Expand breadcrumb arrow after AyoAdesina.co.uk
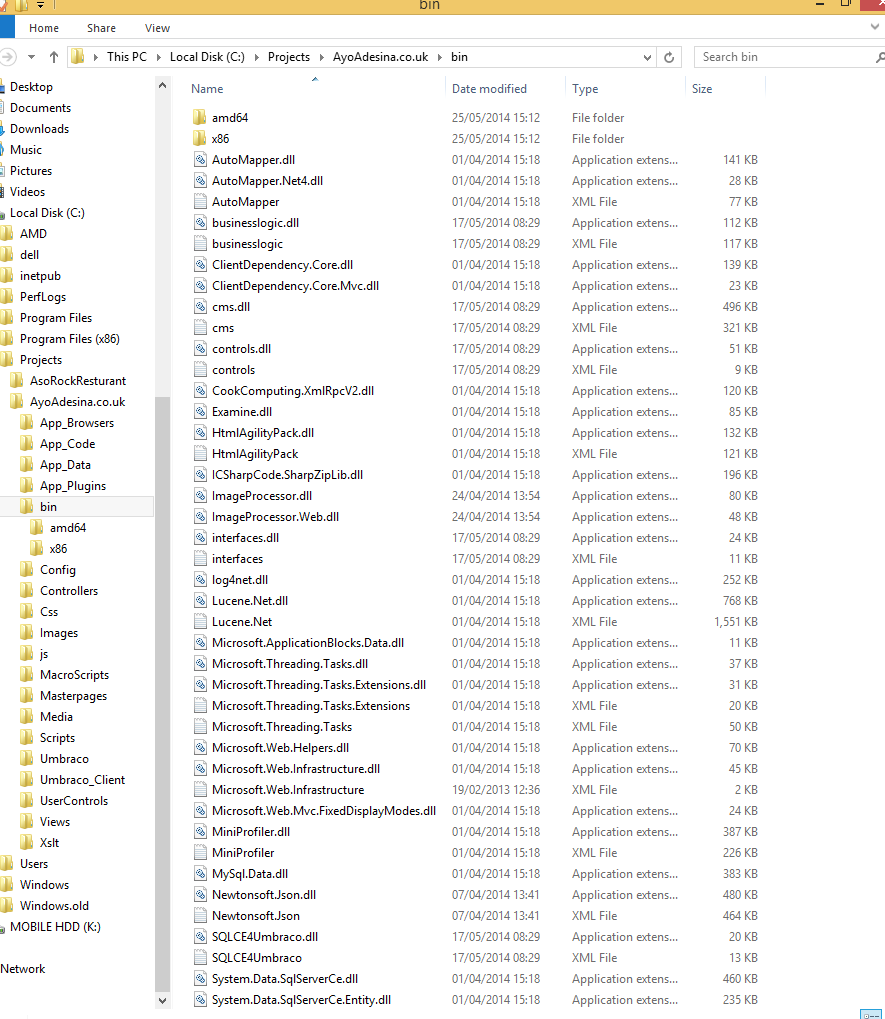Screen dimensions: 885x1019 439,57
